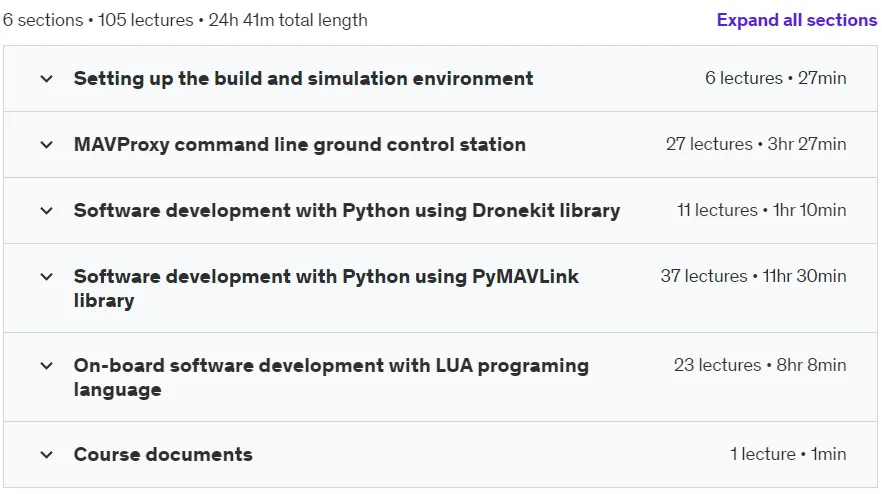The width and height of the screenshot is (882, 494).
Task: Click the '1 lecture • 1min' label
Action: tap(788, 453)
